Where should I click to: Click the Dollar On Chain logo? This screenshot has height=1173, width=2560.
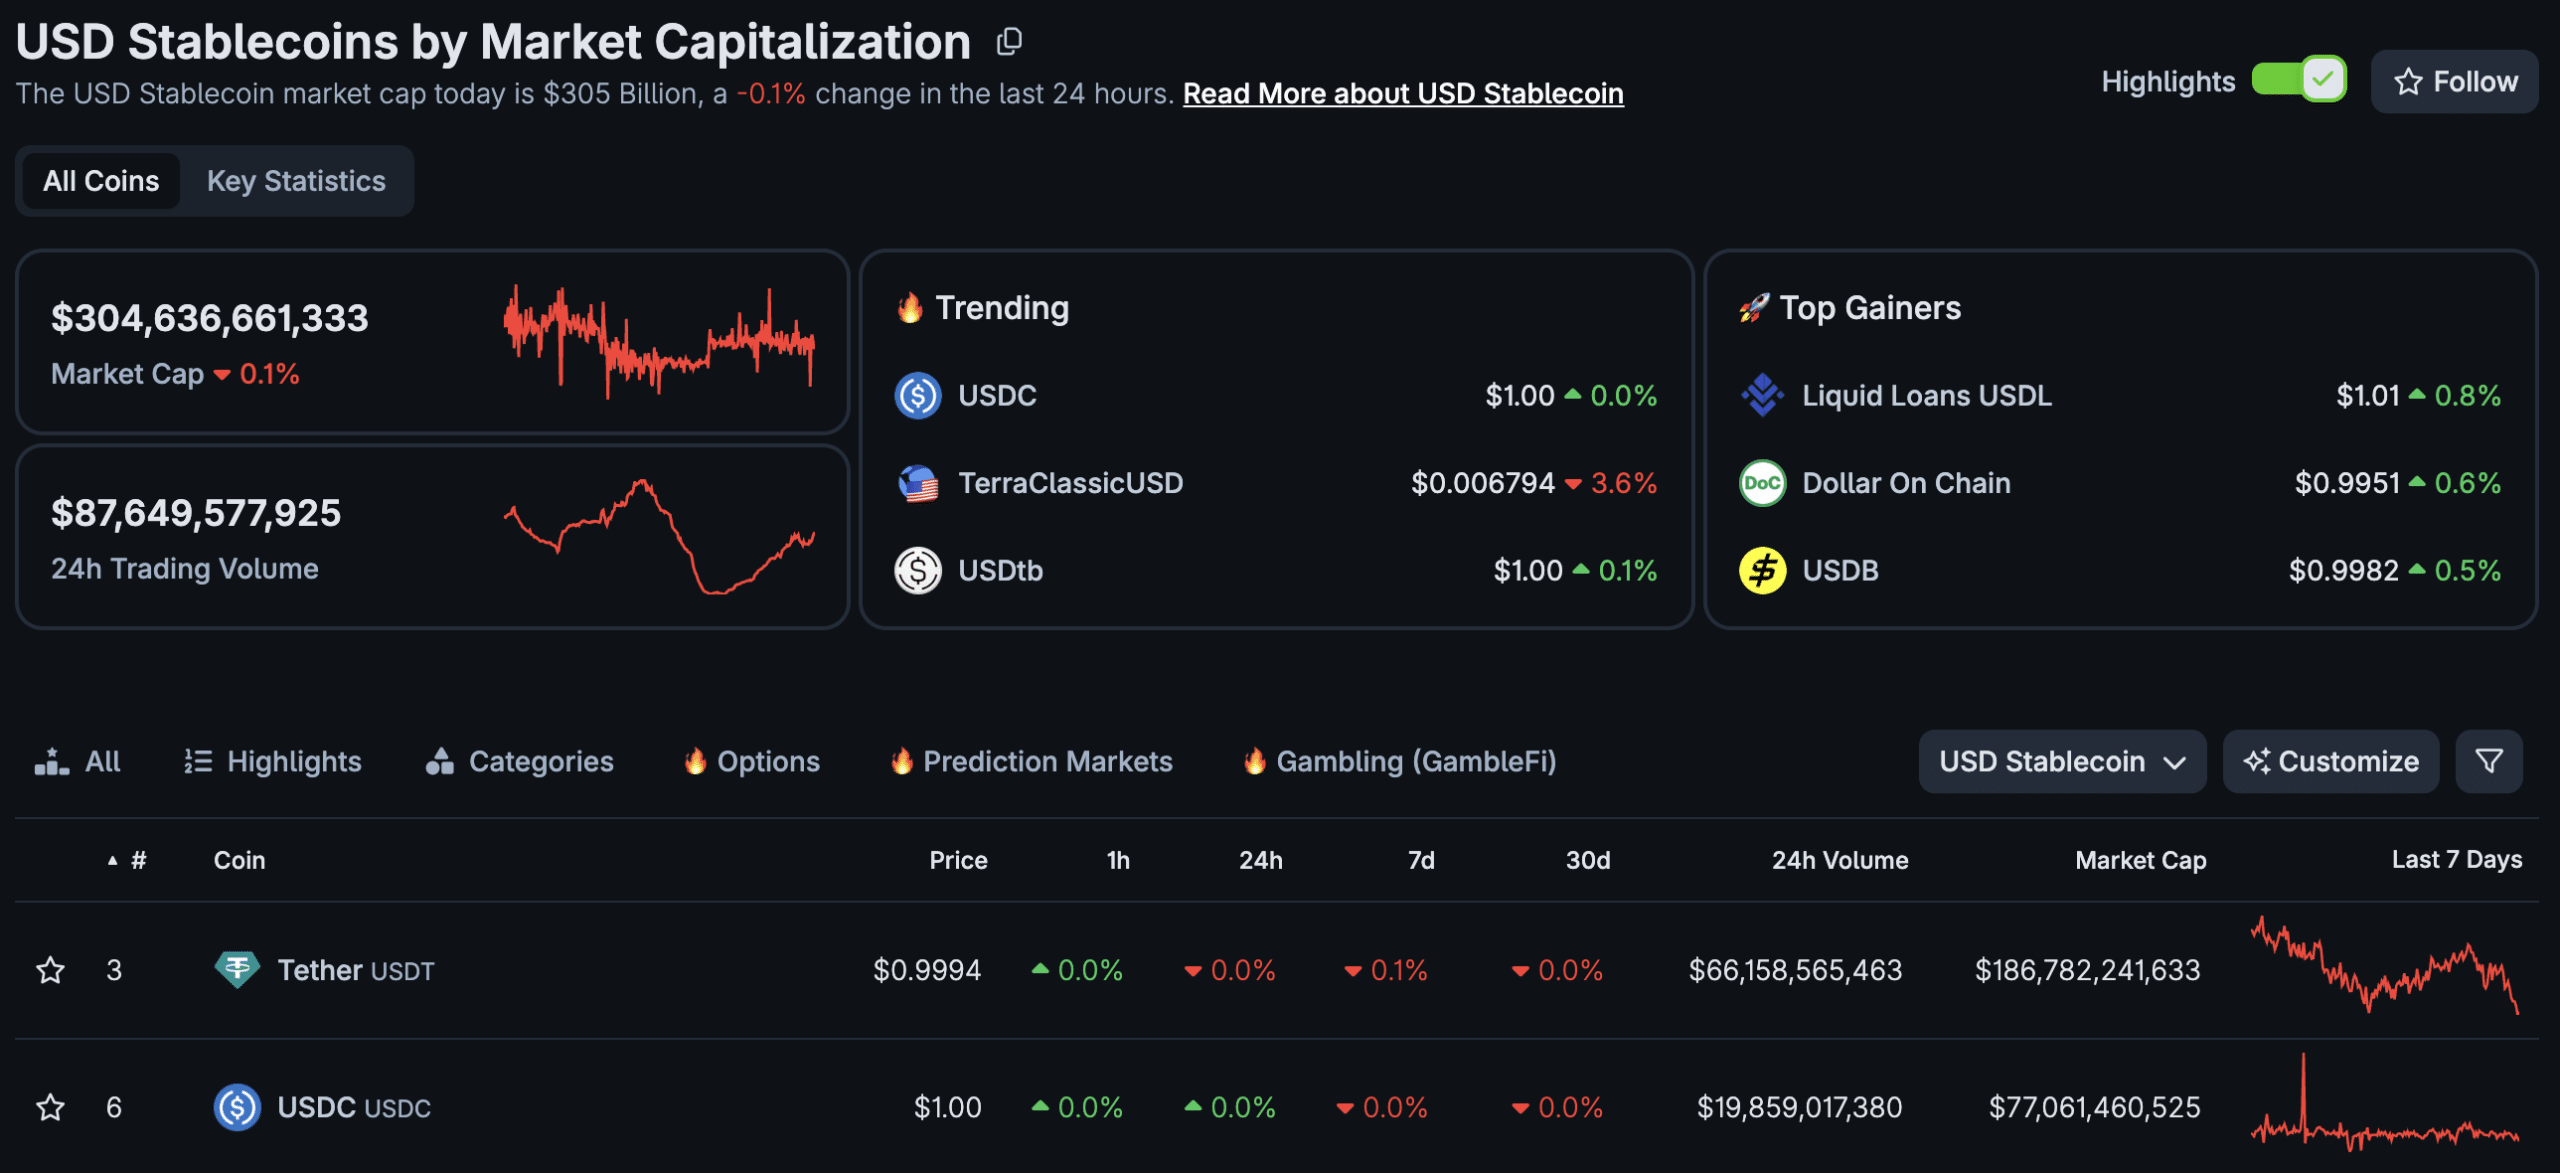coord(1762,482)
